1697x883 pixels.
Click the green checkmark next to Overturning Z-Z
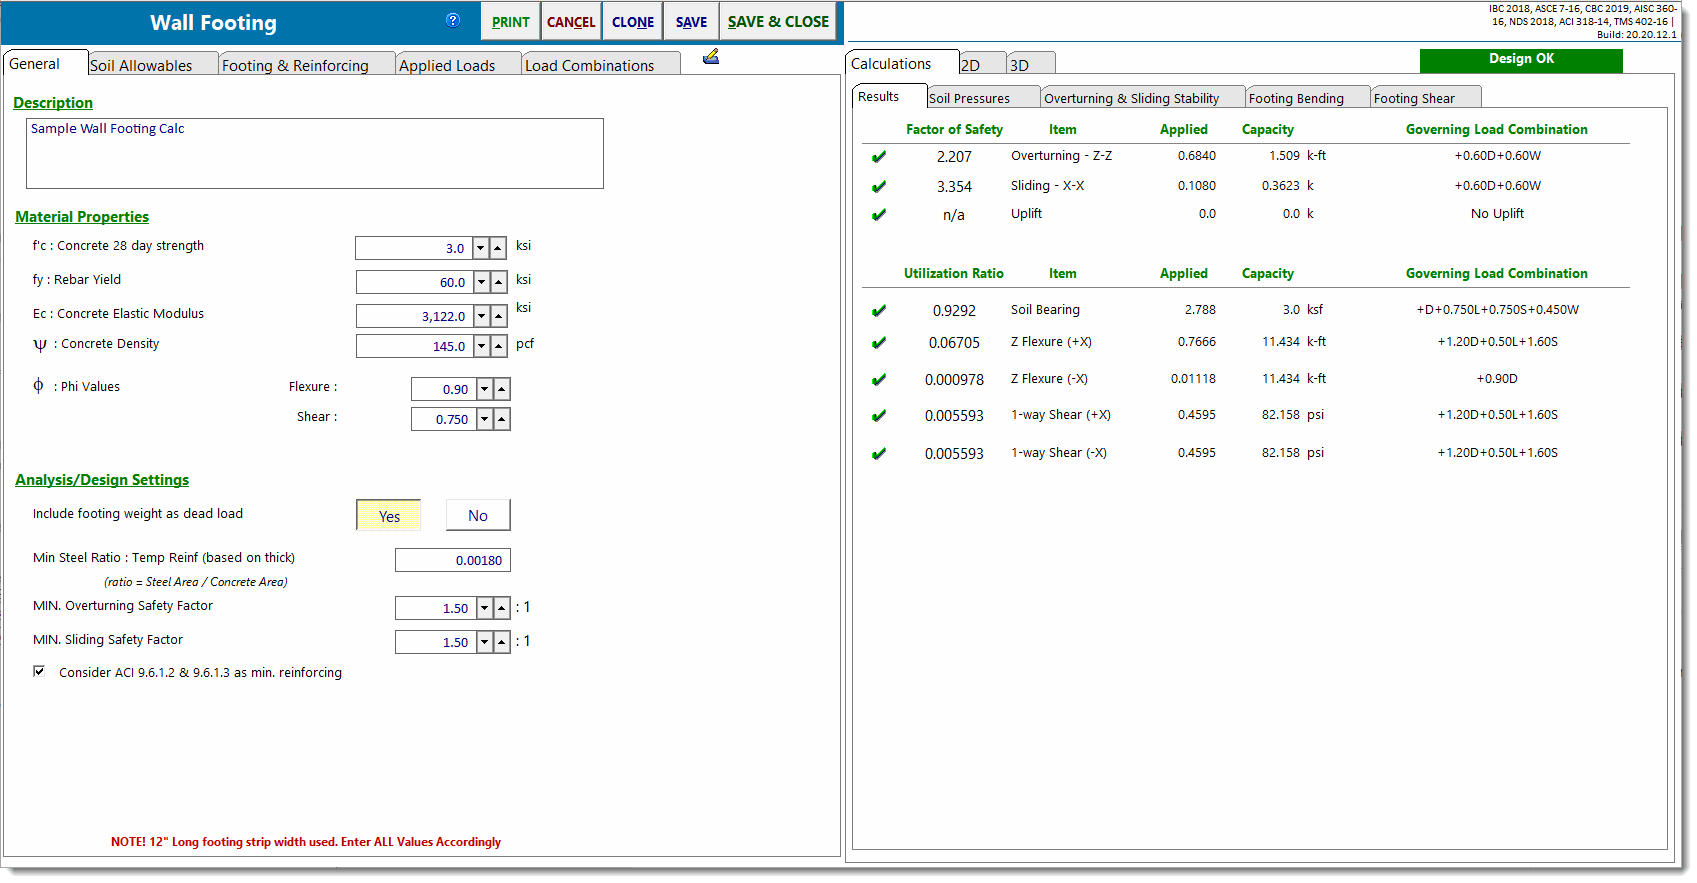tap(879, 157)
